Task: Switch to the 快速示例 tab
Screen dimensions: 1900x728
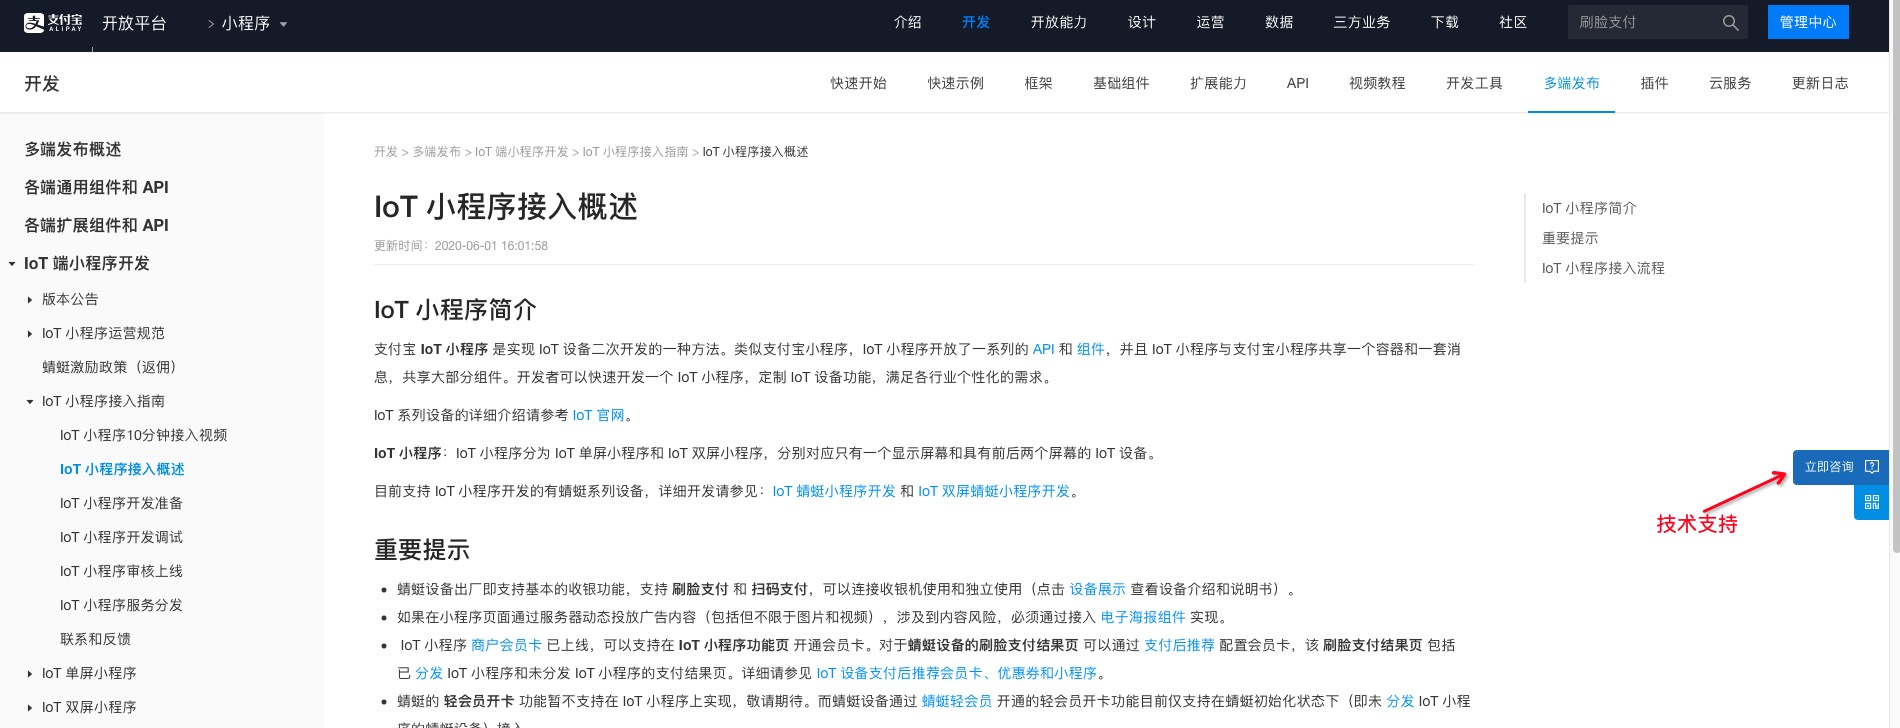Action: point(956,83)
